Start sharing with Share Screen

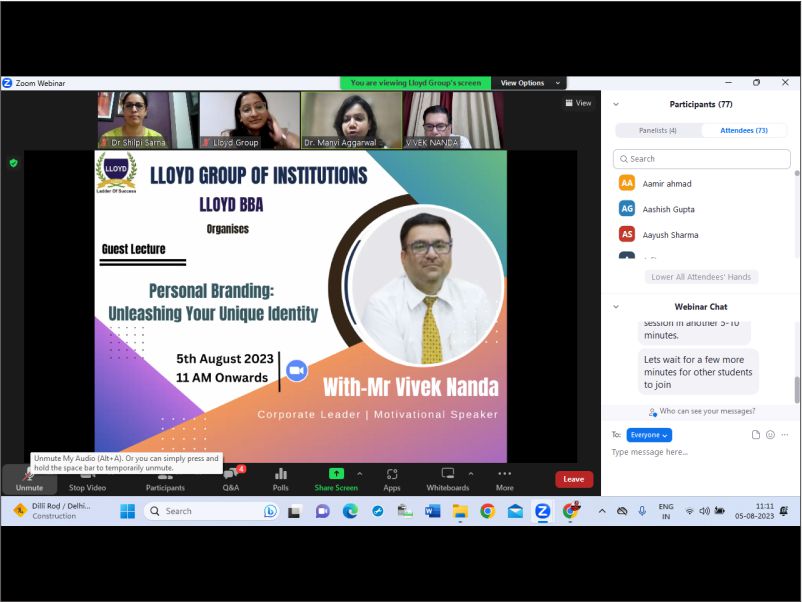coord(336,480)
